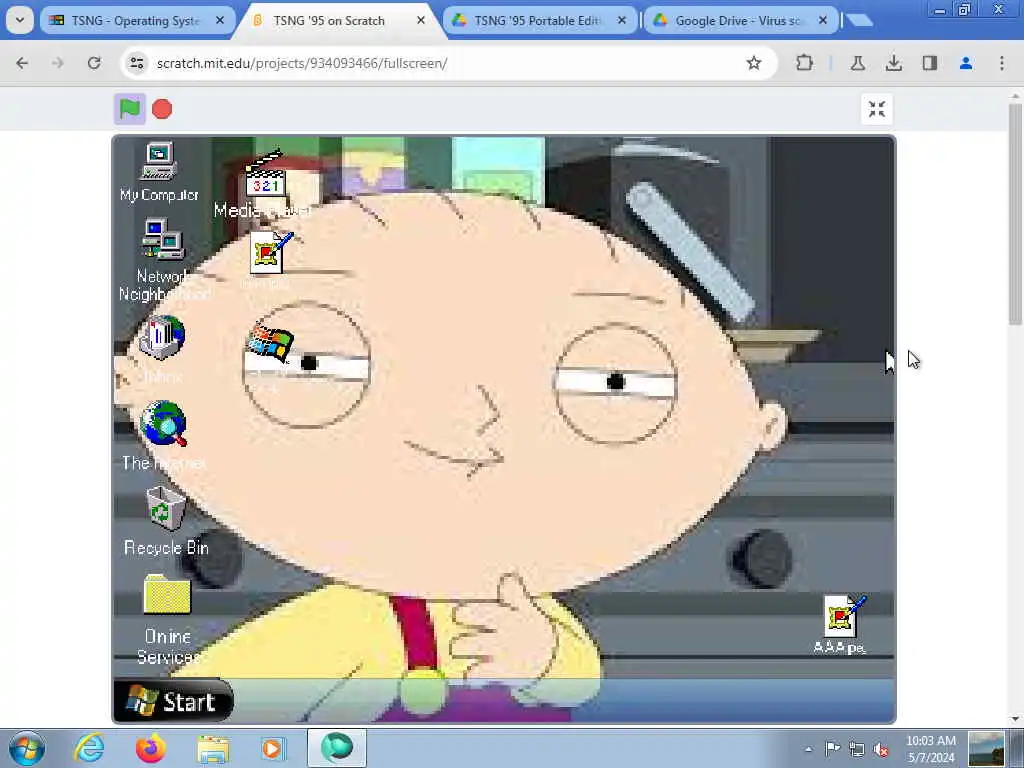
Task: Click the green flag to run project
Action: 129,108
